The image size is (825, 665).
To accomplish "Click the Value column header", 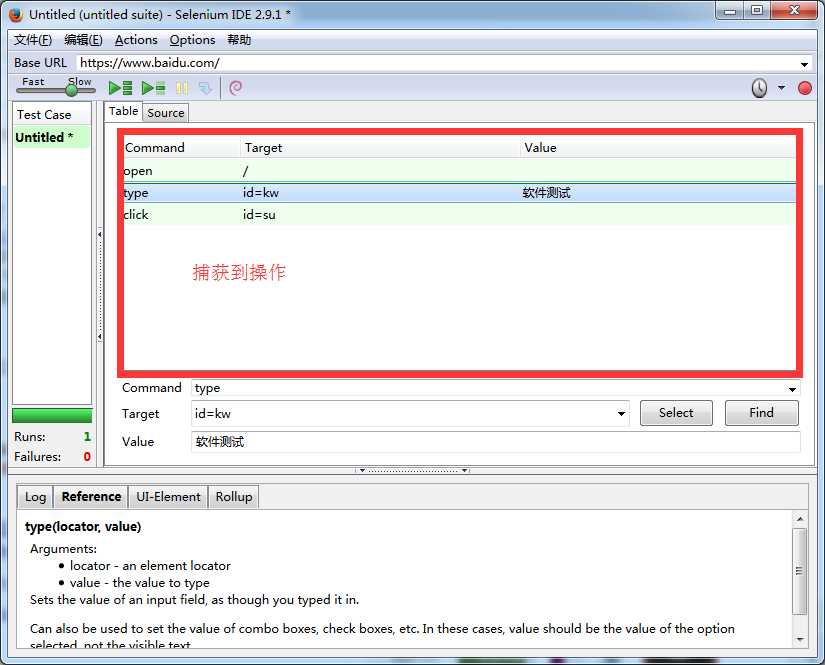I will (658, 148).
